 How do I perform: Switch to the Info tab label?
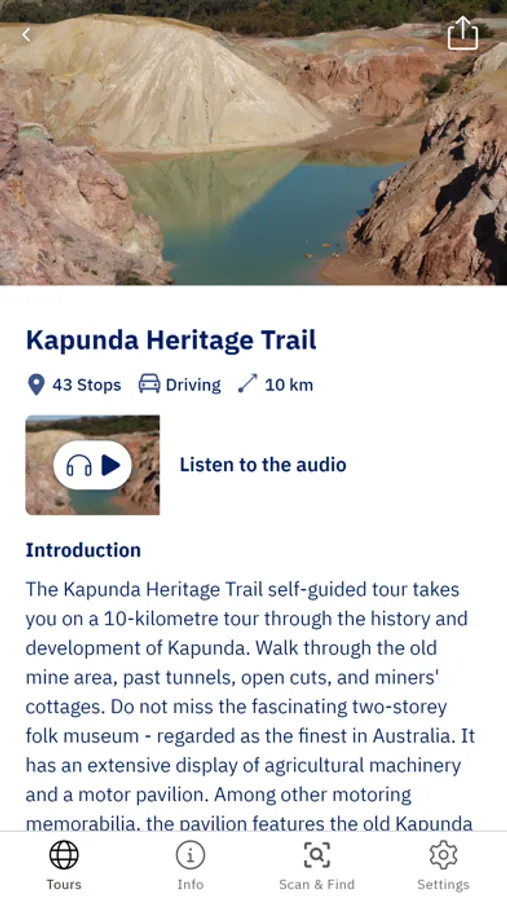(190, 885)
